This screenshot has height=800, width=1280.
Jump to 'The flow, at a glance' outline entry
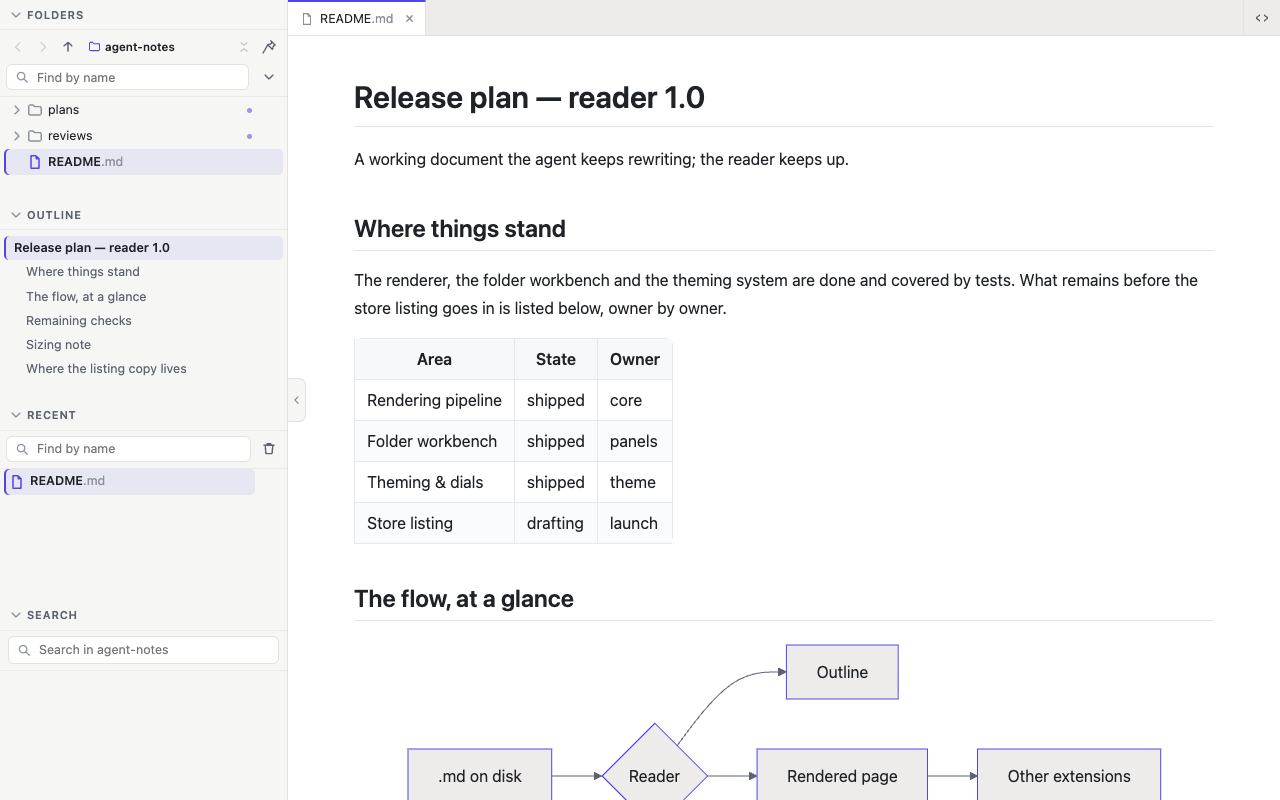click(x=86, y=297)
